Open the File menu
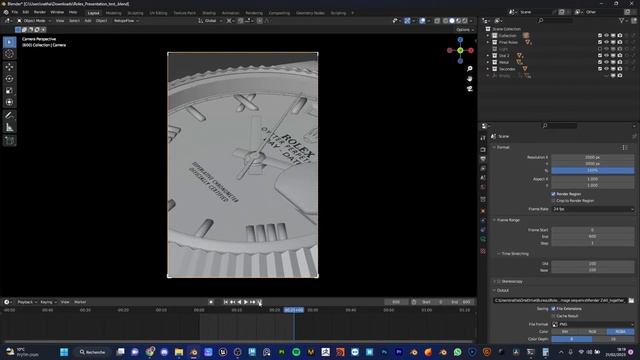640x360 pixels. tap(15, 12)
